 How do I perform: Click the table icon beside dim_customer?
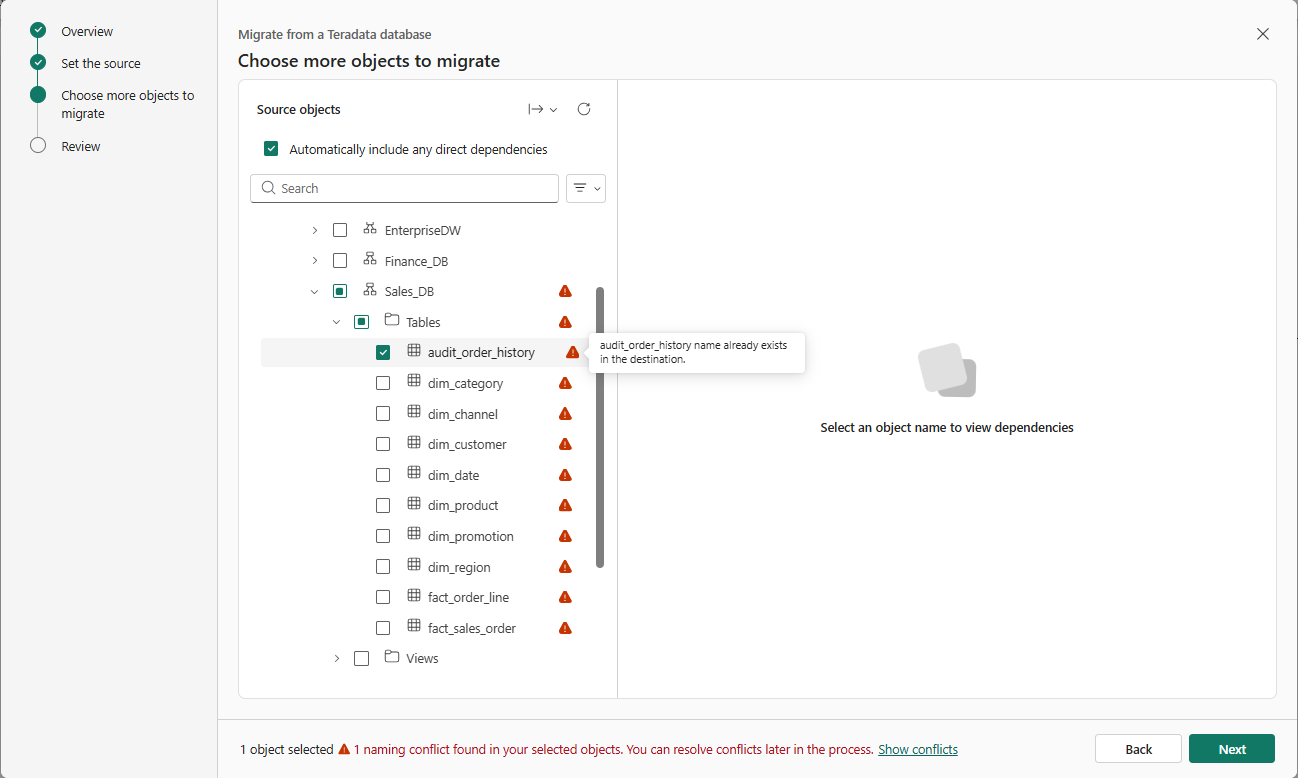(414, 443)
